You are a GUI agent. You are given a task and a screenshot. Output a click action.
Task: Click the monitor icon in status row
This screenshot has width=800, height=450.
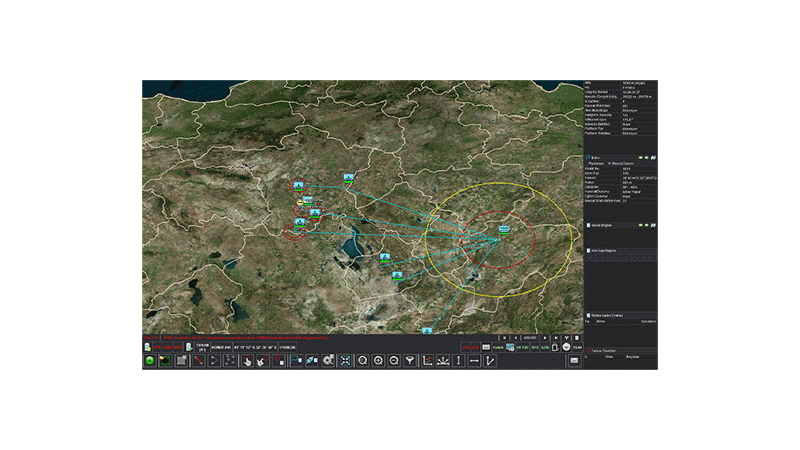(510, 347)
